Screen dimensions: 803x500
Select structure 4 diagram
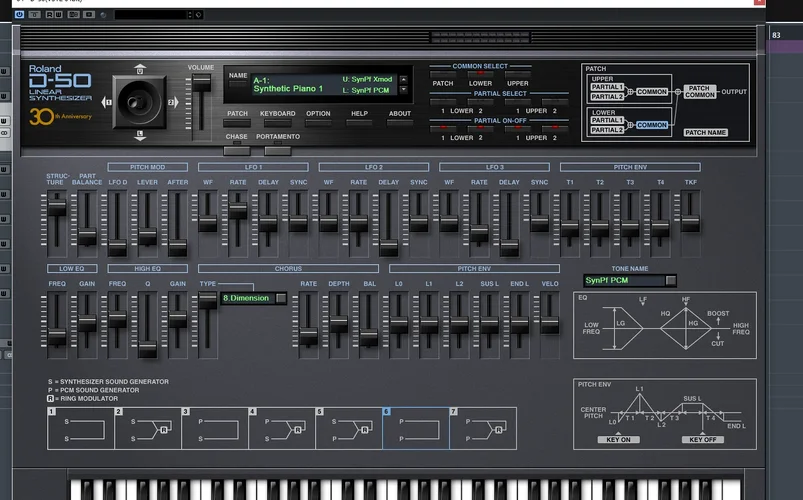282,428
